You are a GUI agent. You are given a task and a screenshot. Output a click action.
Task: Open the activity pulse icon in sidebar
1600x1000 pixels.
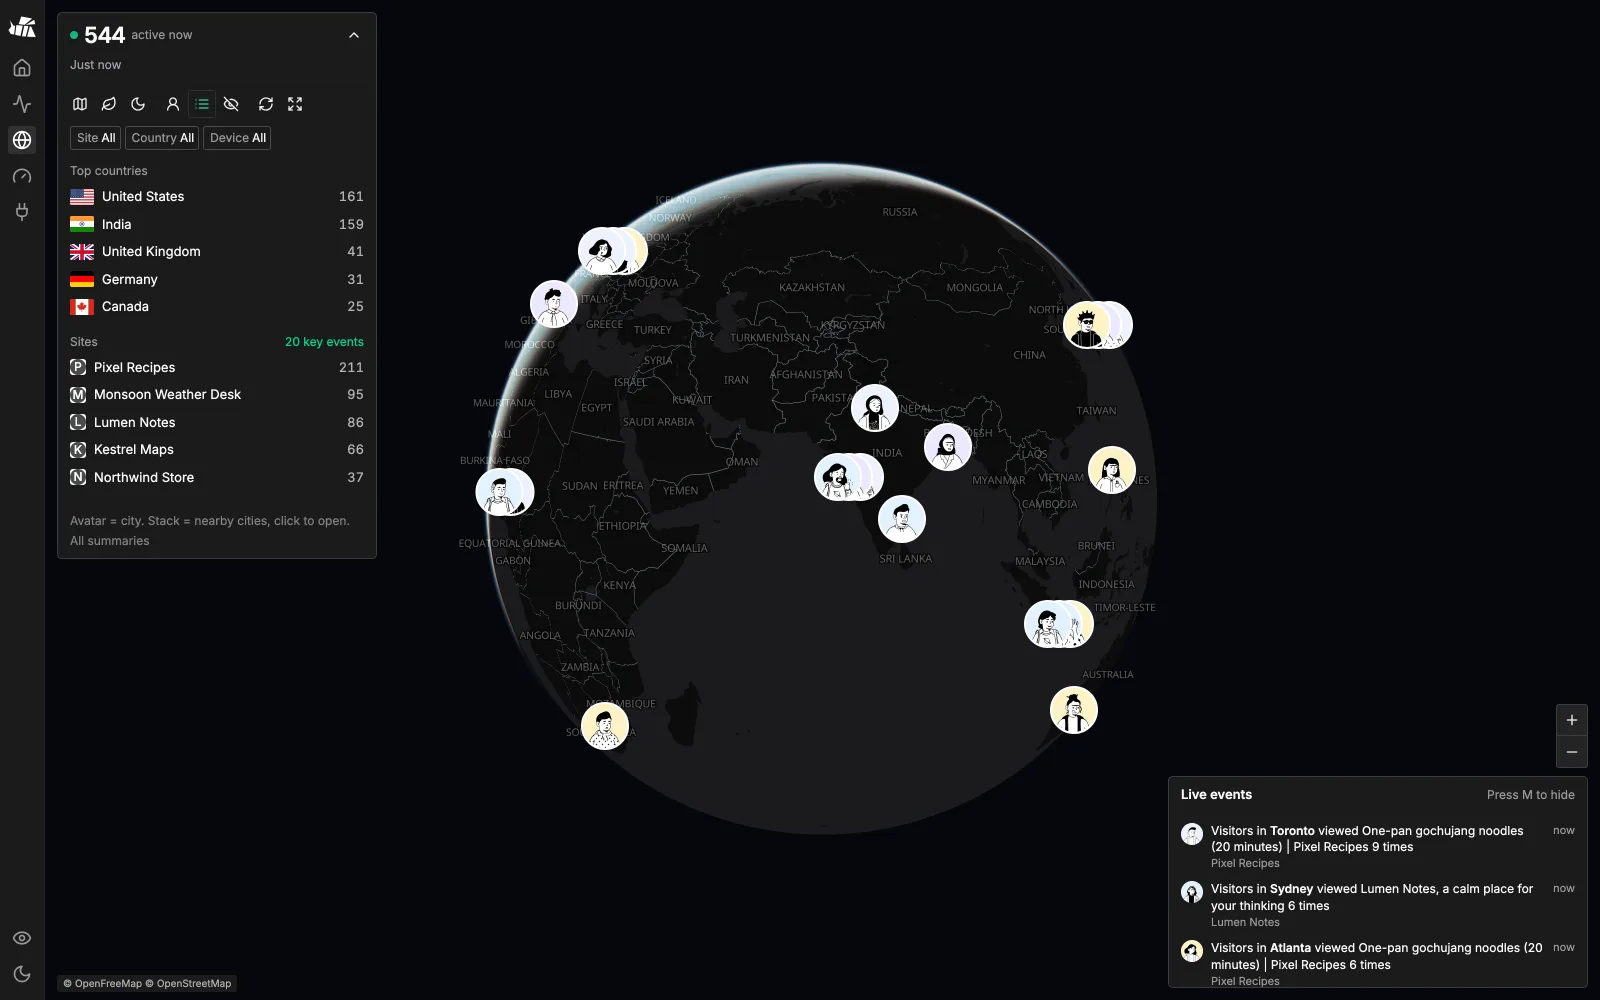pos(22,104)
